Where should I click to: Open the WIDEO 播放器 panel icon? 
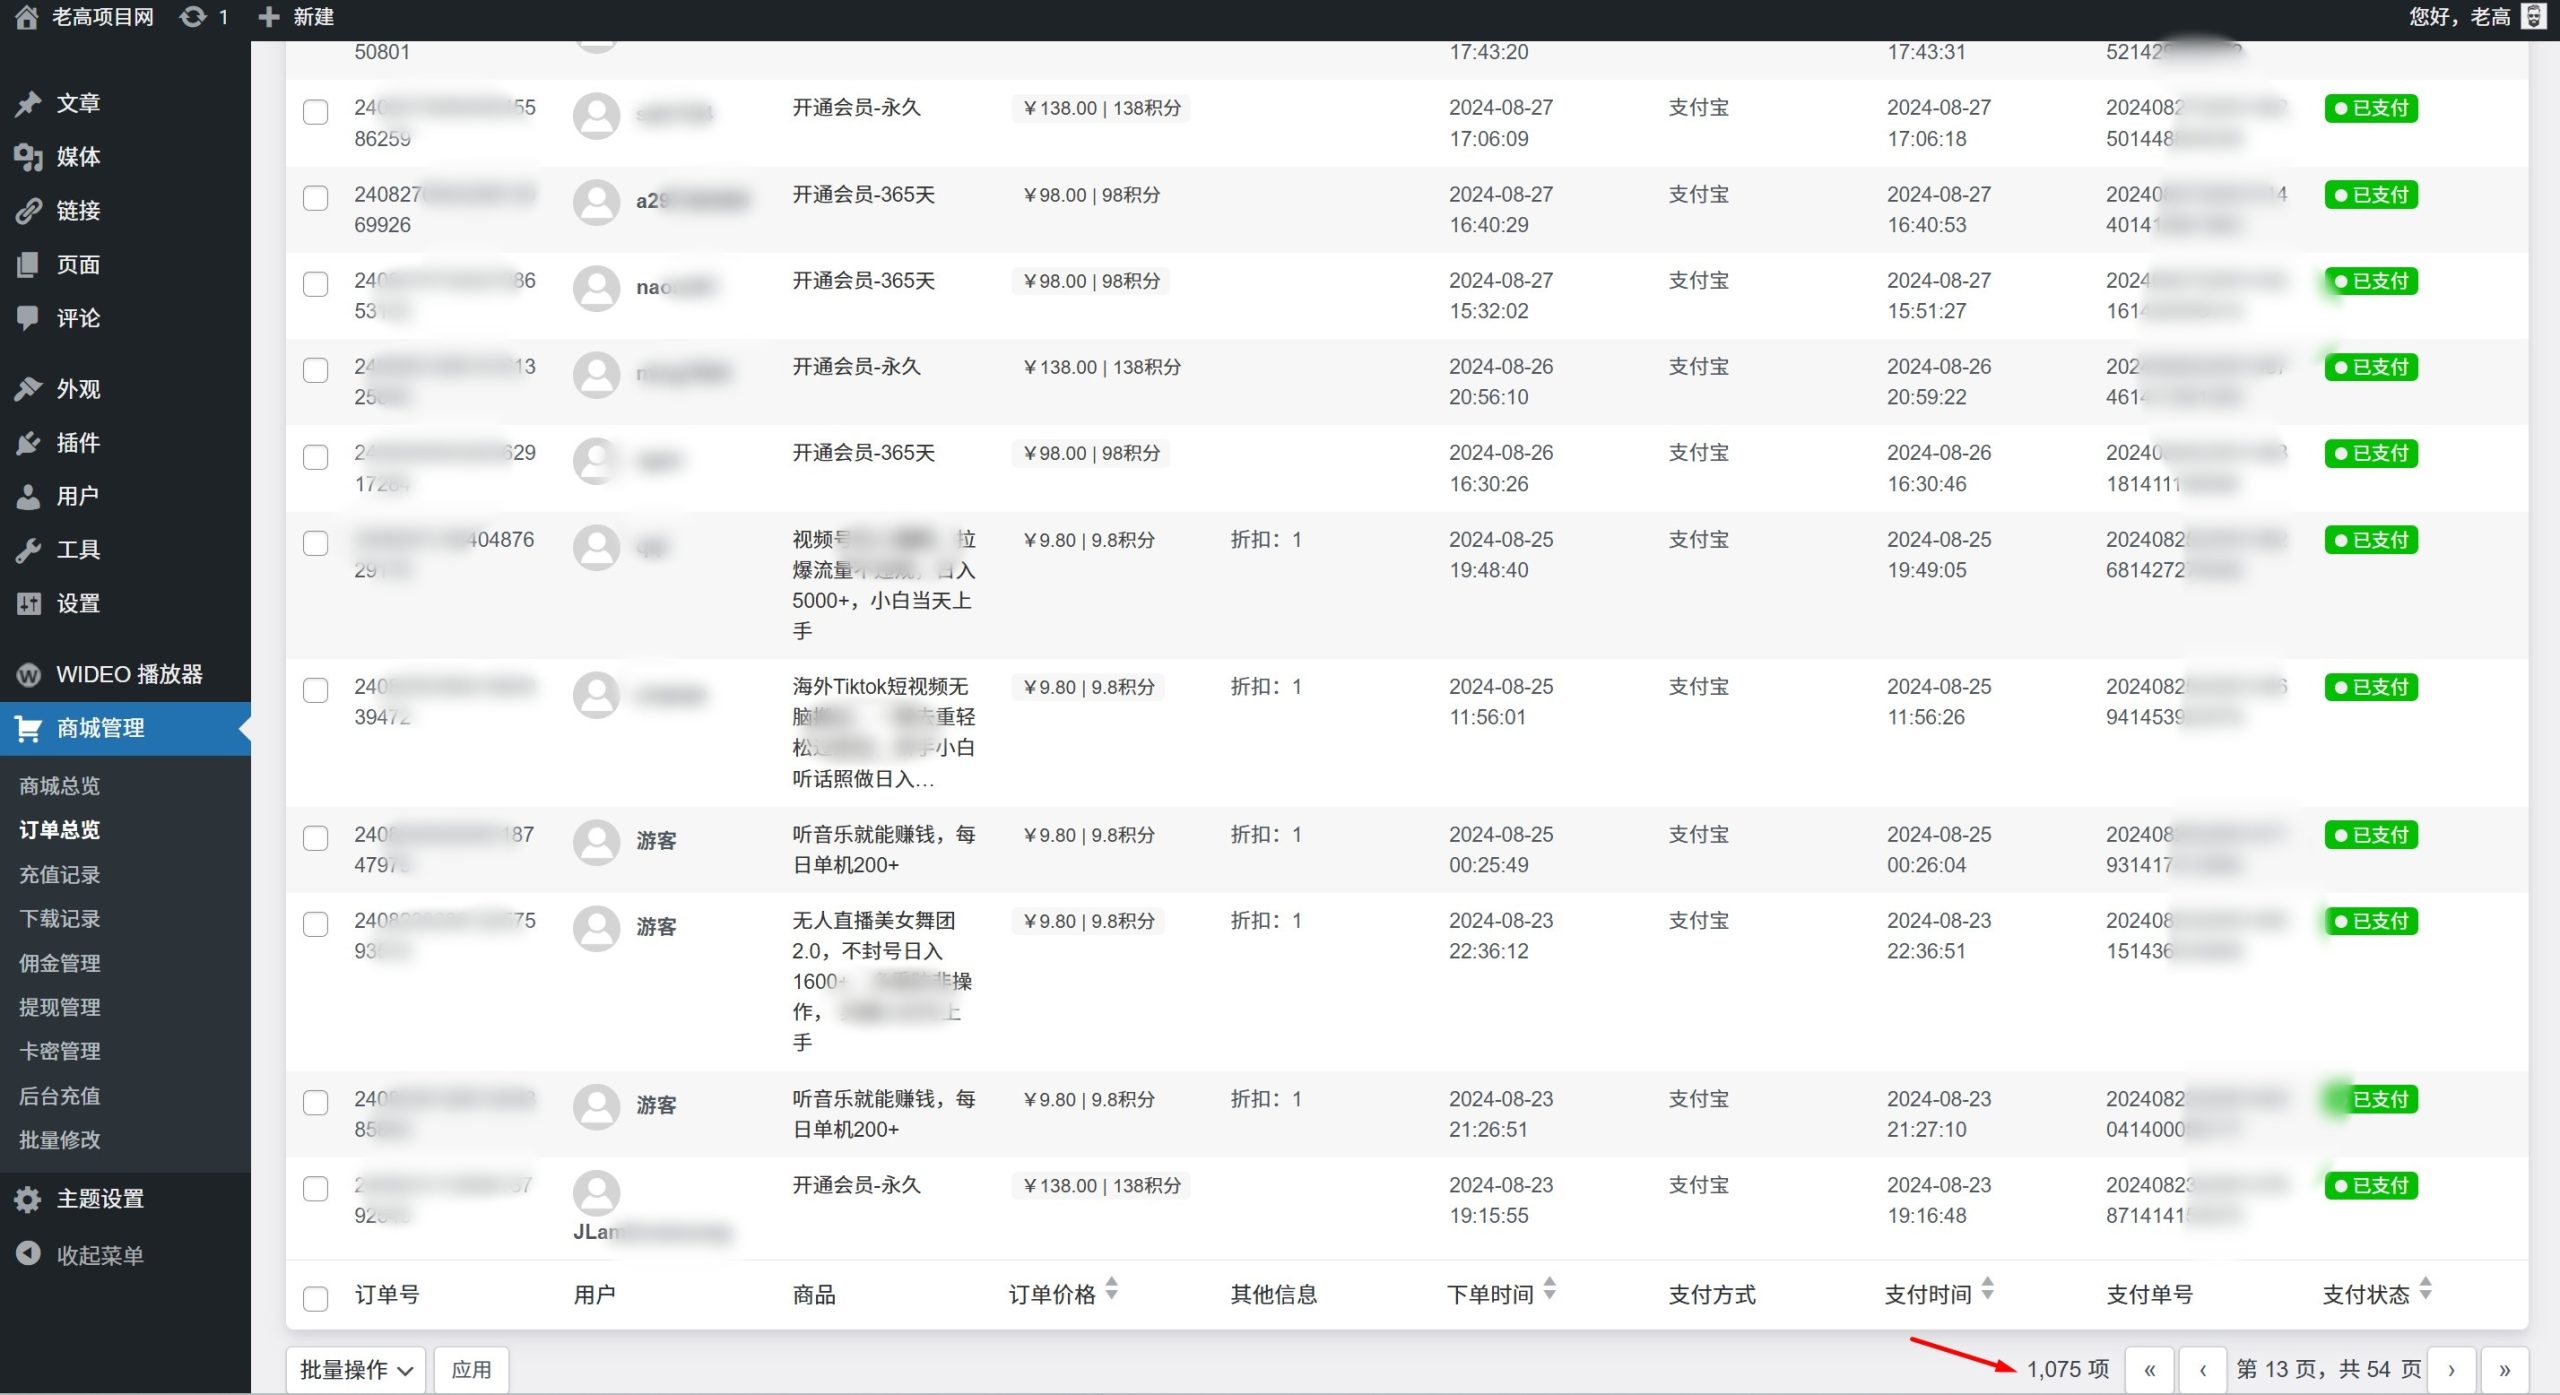pyautogui.click(x=27, y=674)
